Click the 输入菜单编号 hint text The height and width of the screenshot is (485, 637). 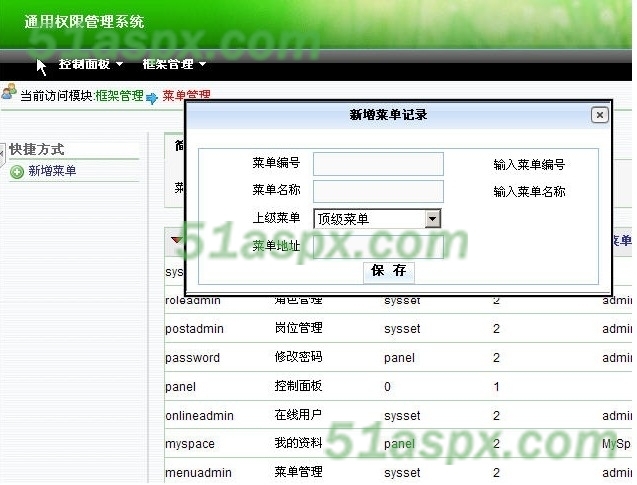tap(529, 165)
